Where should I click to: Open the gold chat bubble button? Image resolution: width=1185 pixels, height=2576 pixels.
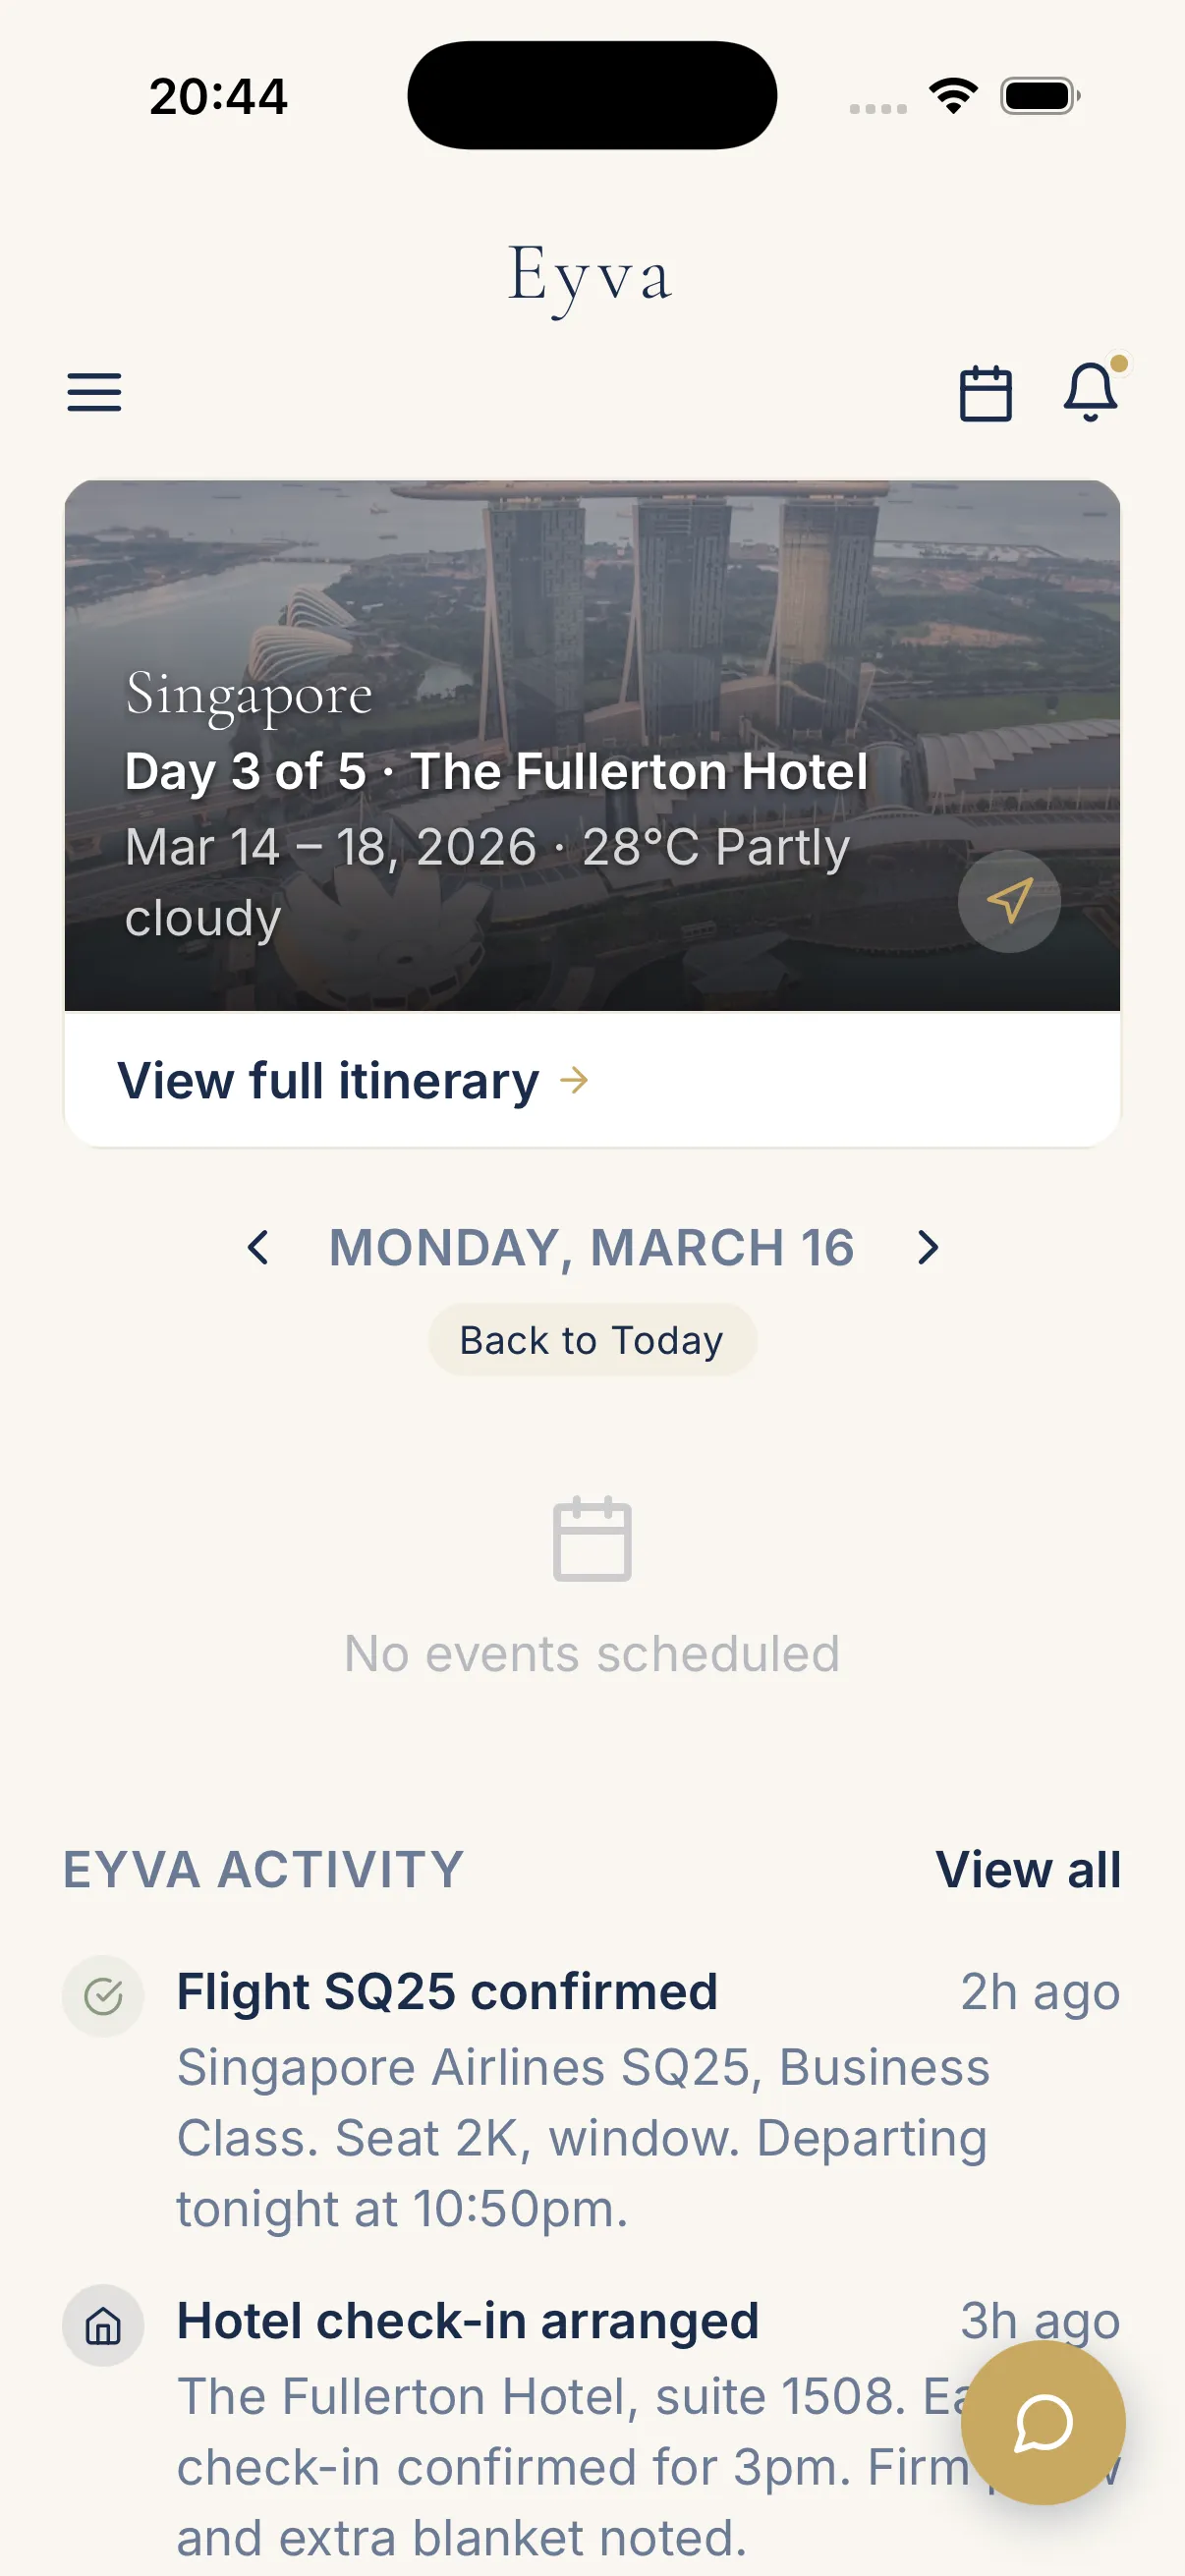[x=1043, y=2423]
